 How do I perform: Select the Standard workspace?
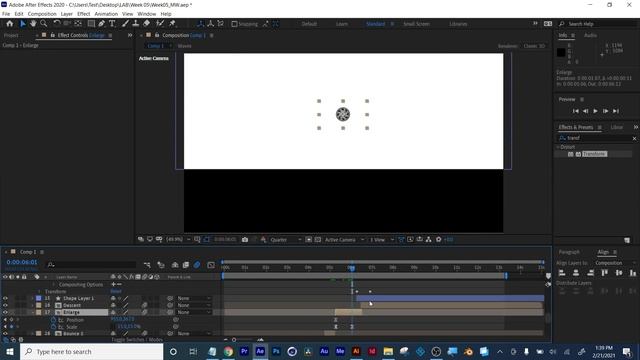click(376, 24)
